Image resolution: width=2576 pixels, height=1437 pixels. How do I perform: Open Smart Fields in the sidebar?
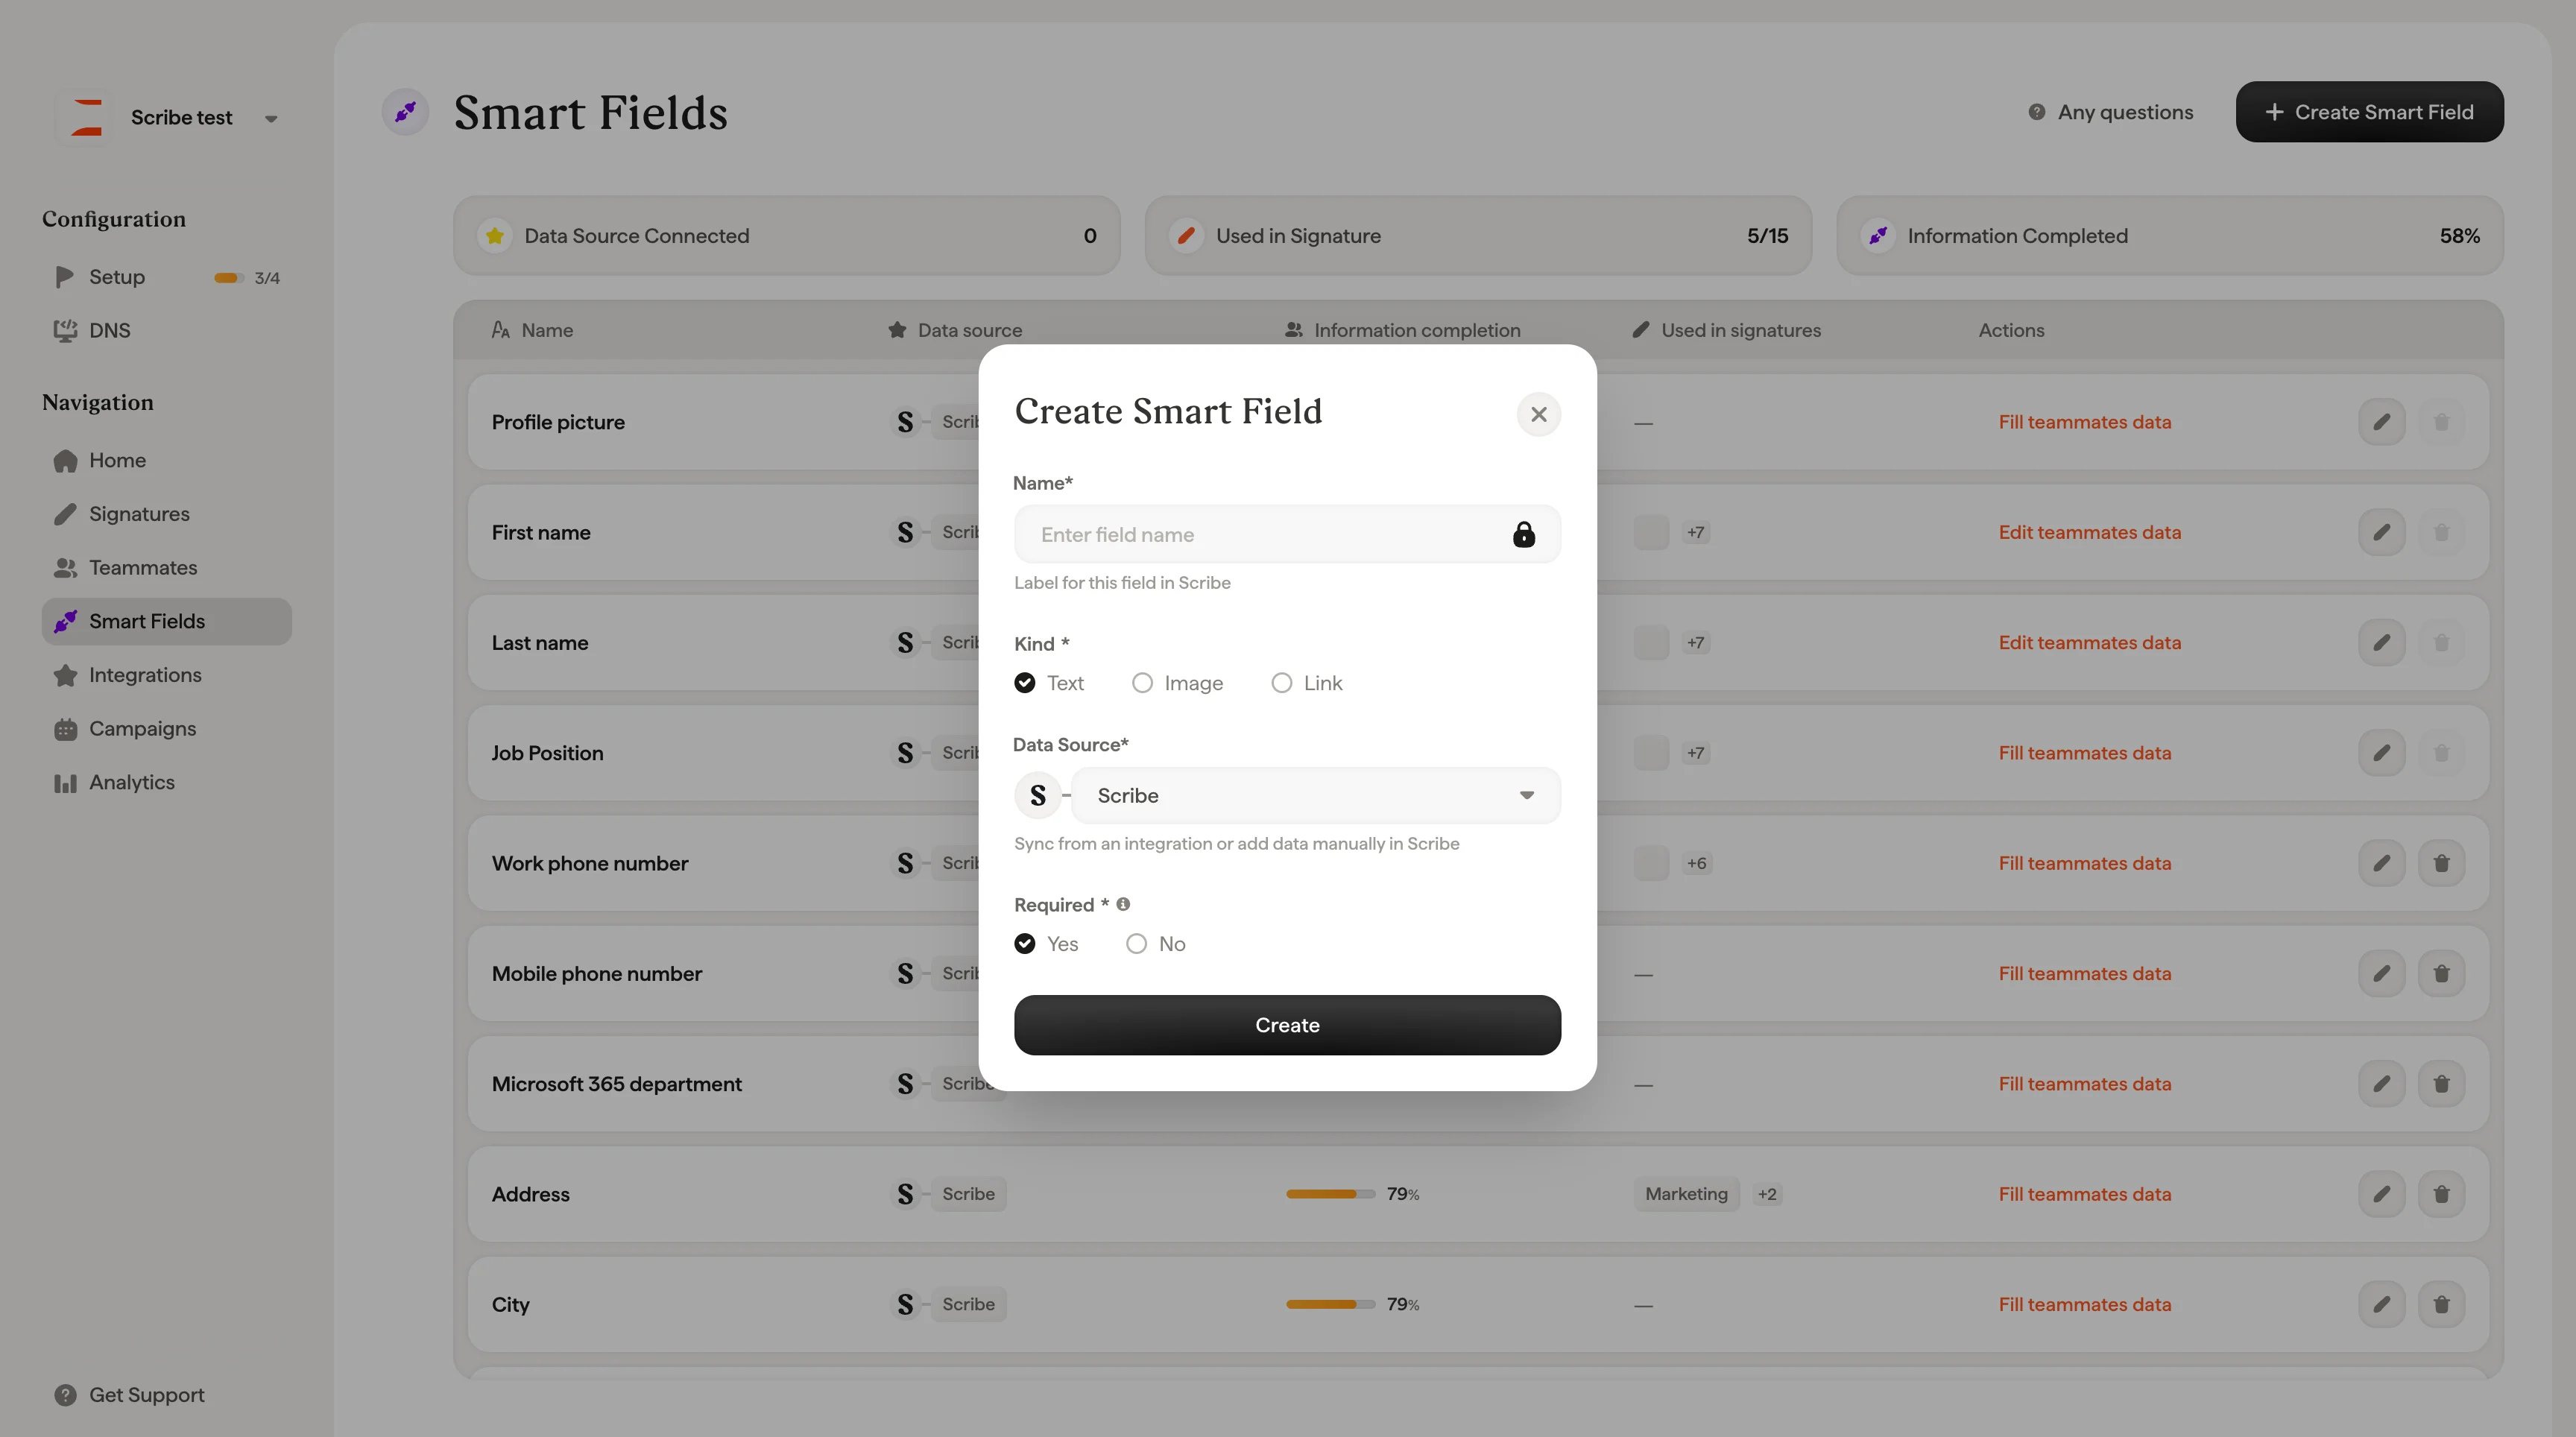coord(167,621)
